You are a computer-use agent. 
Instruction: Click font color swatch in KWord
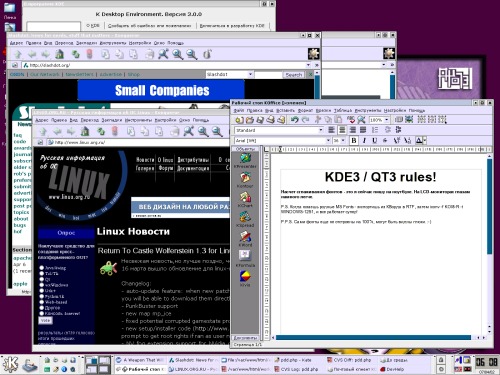(x=419, y=141)
